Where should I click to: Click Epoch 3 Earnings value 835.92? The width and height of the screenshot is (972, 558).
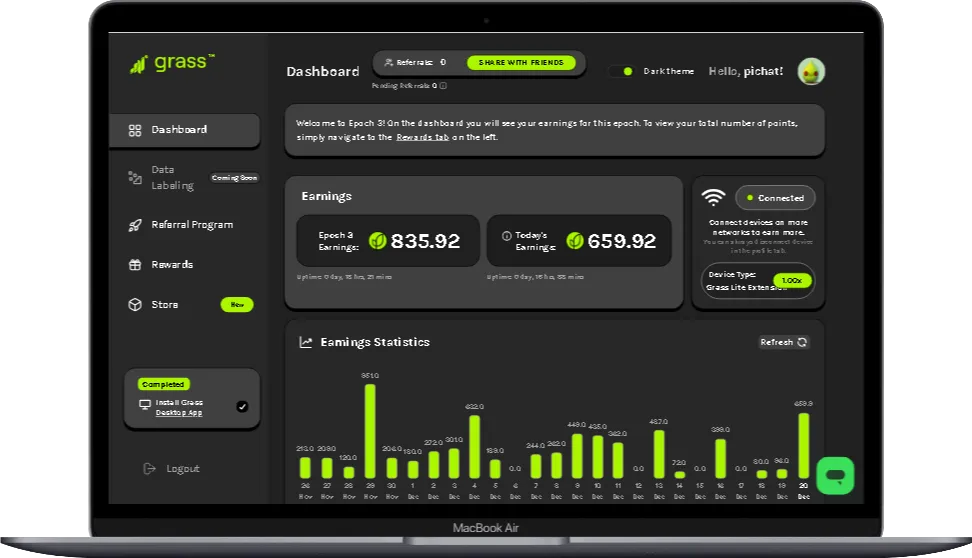(425, 241)
